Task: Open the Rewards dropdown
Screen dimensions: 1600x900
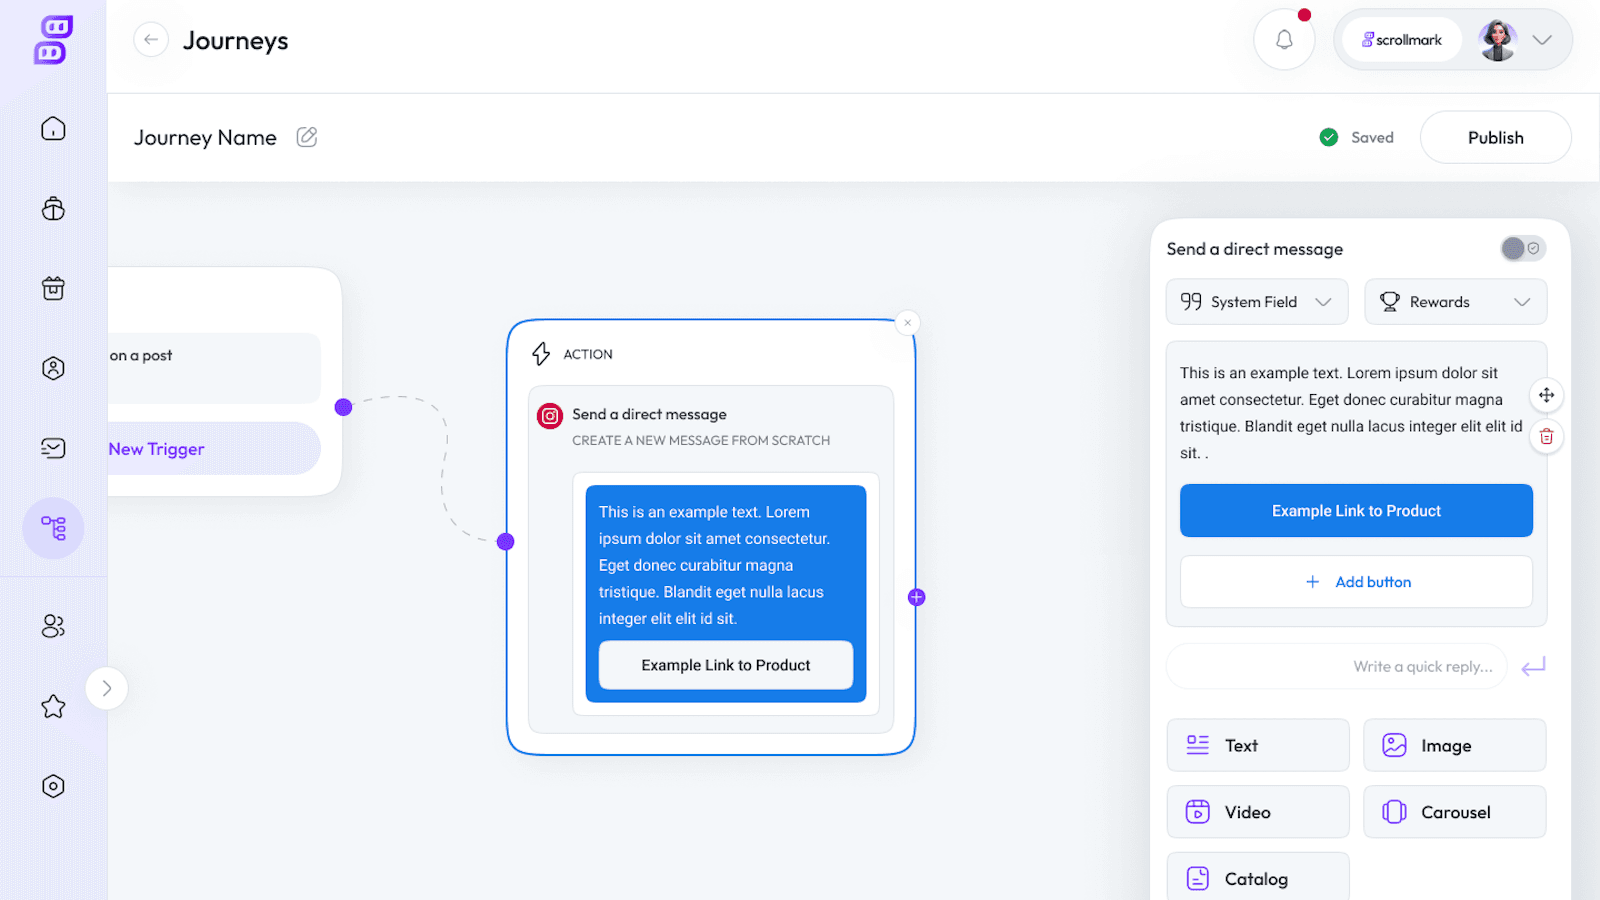Action: pyautogui.click(x=1455, y=302)
